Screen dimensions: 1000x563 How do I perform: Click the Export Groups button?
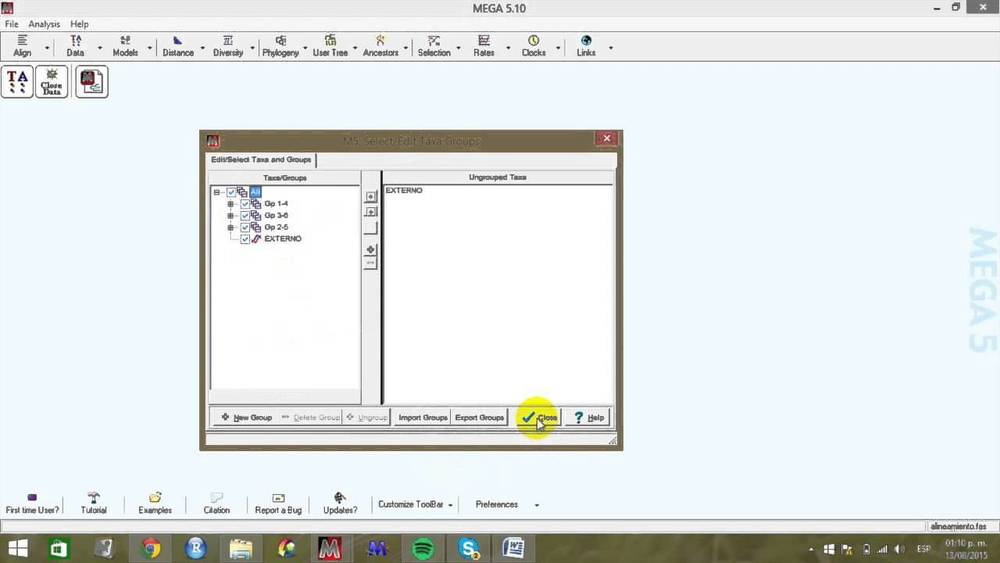point(479,417)
